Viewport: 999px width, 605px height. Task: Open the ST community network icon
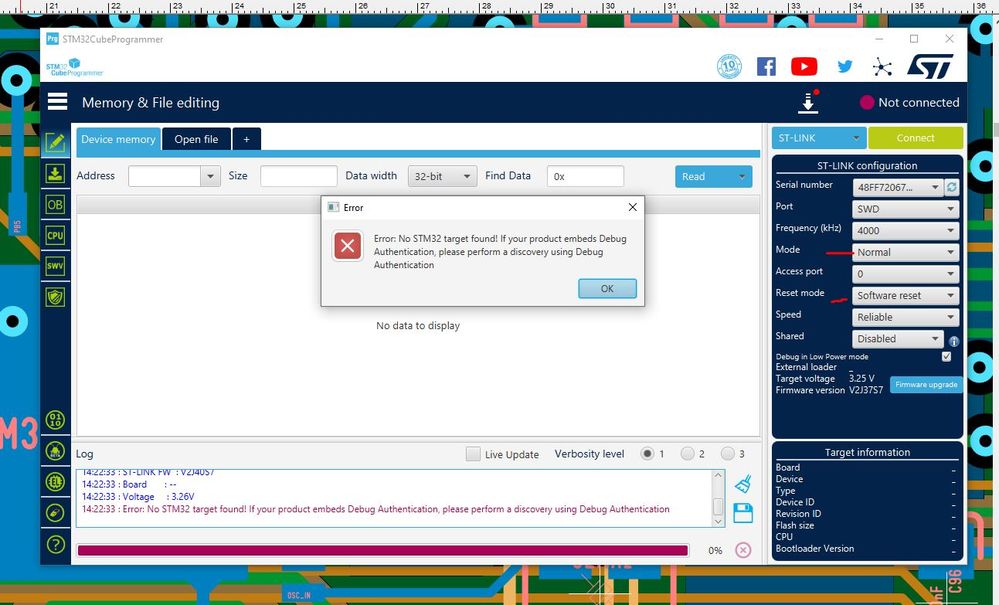click(x=882, y=67)
